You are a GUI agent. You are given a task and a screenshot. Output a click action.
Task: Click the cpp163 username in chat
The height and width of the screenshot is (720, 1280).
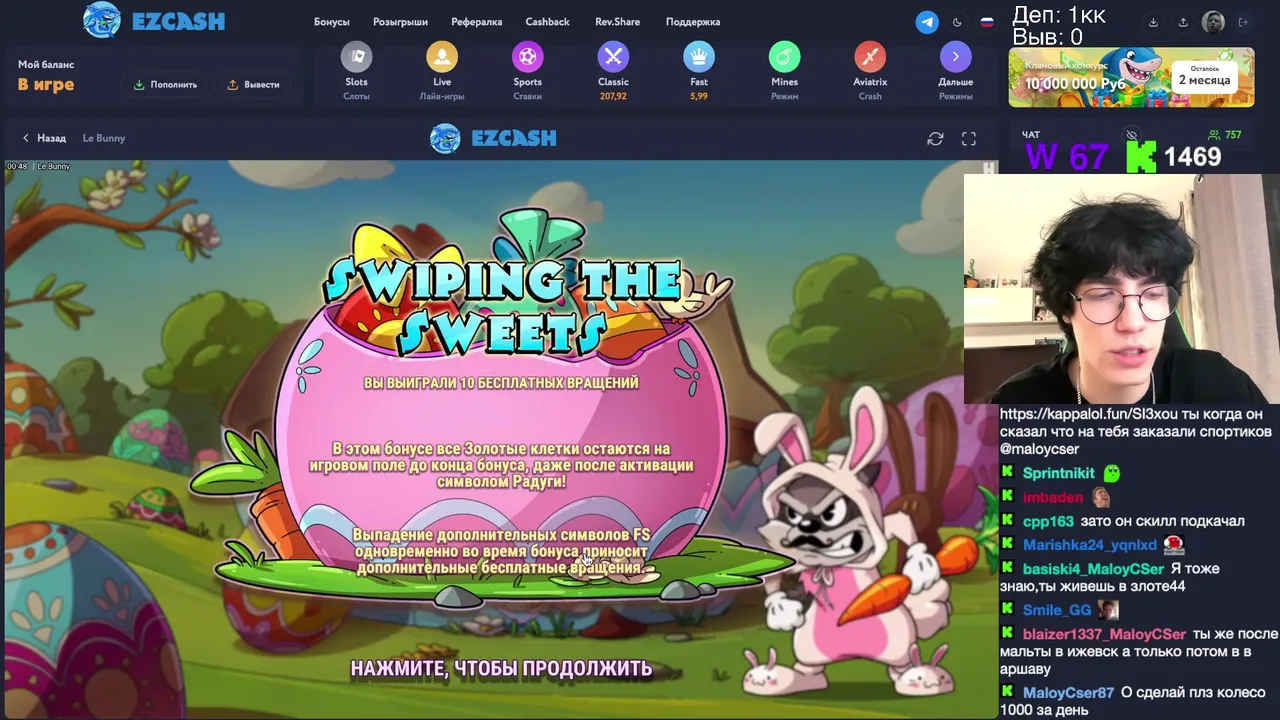point(1048,521)
